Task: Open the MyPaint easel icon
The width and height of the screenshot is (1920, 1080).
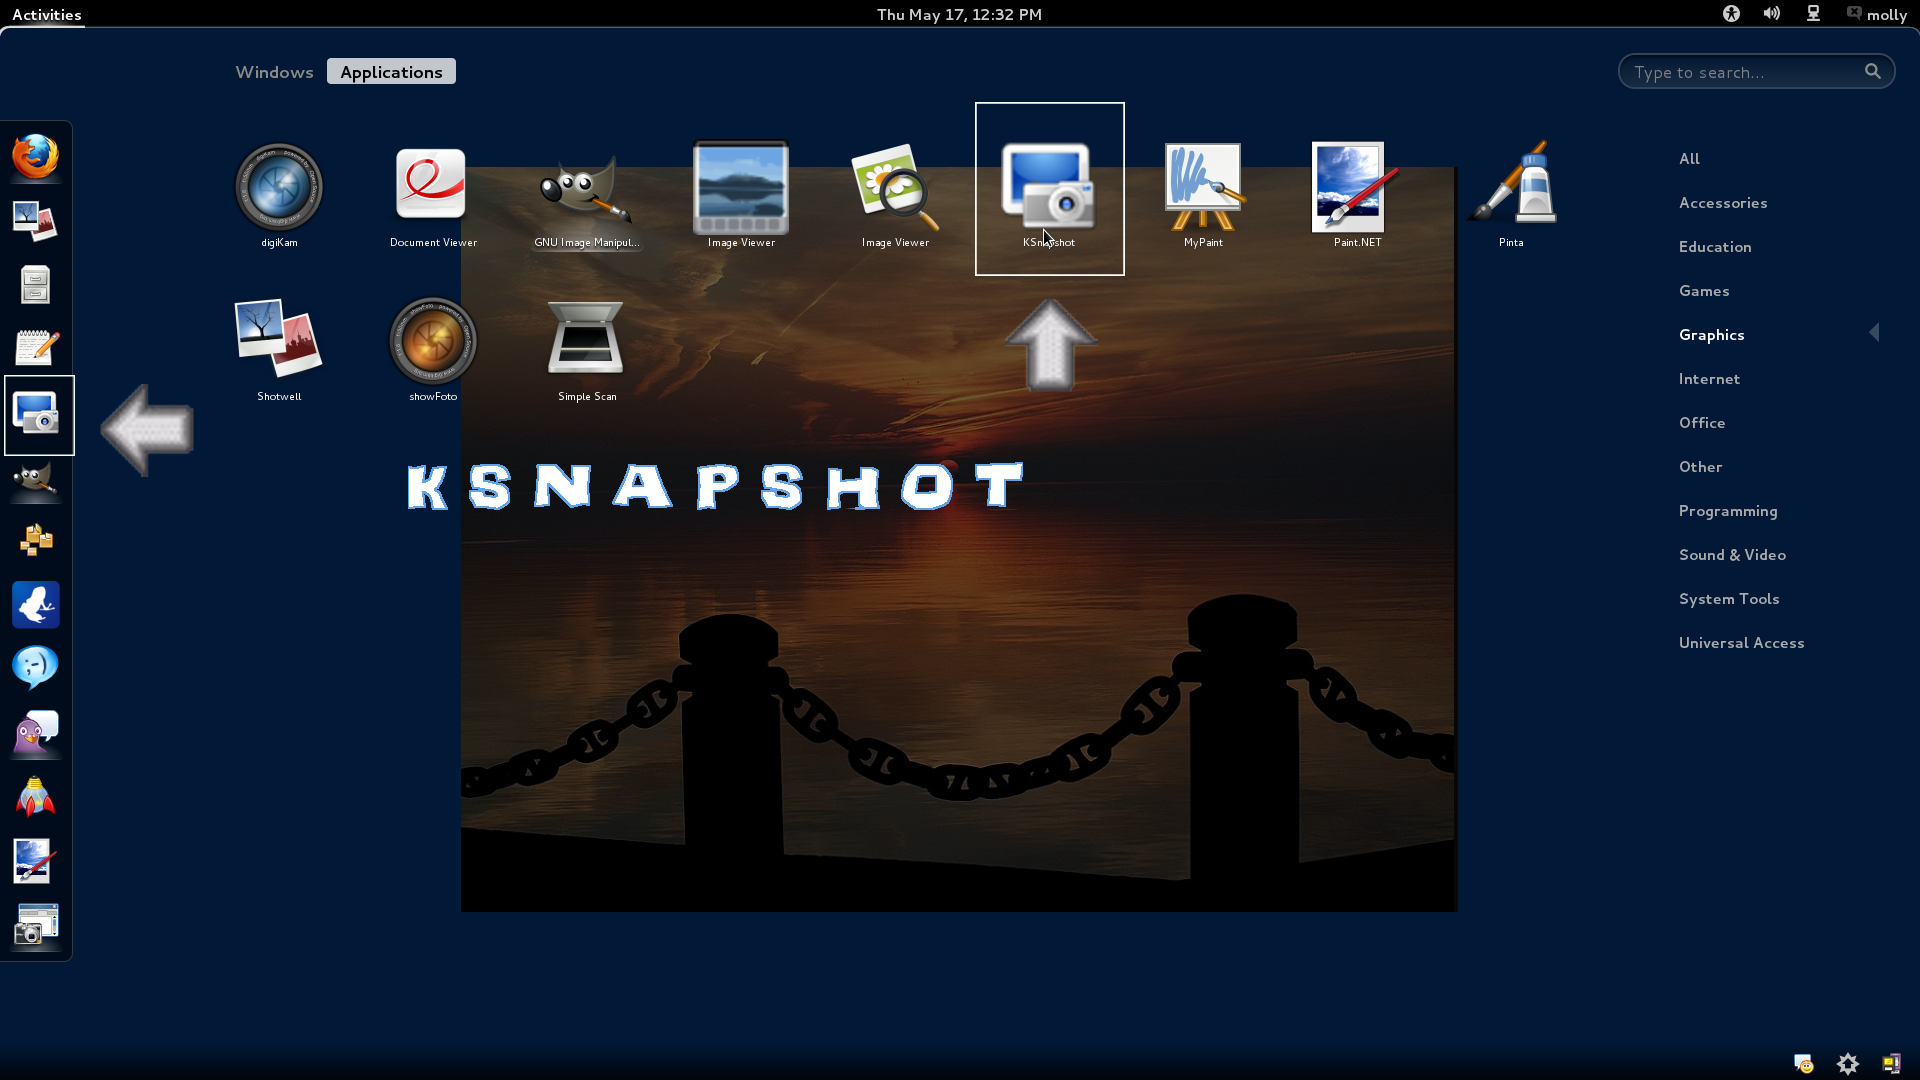Action: click(x=1203, y=187)
